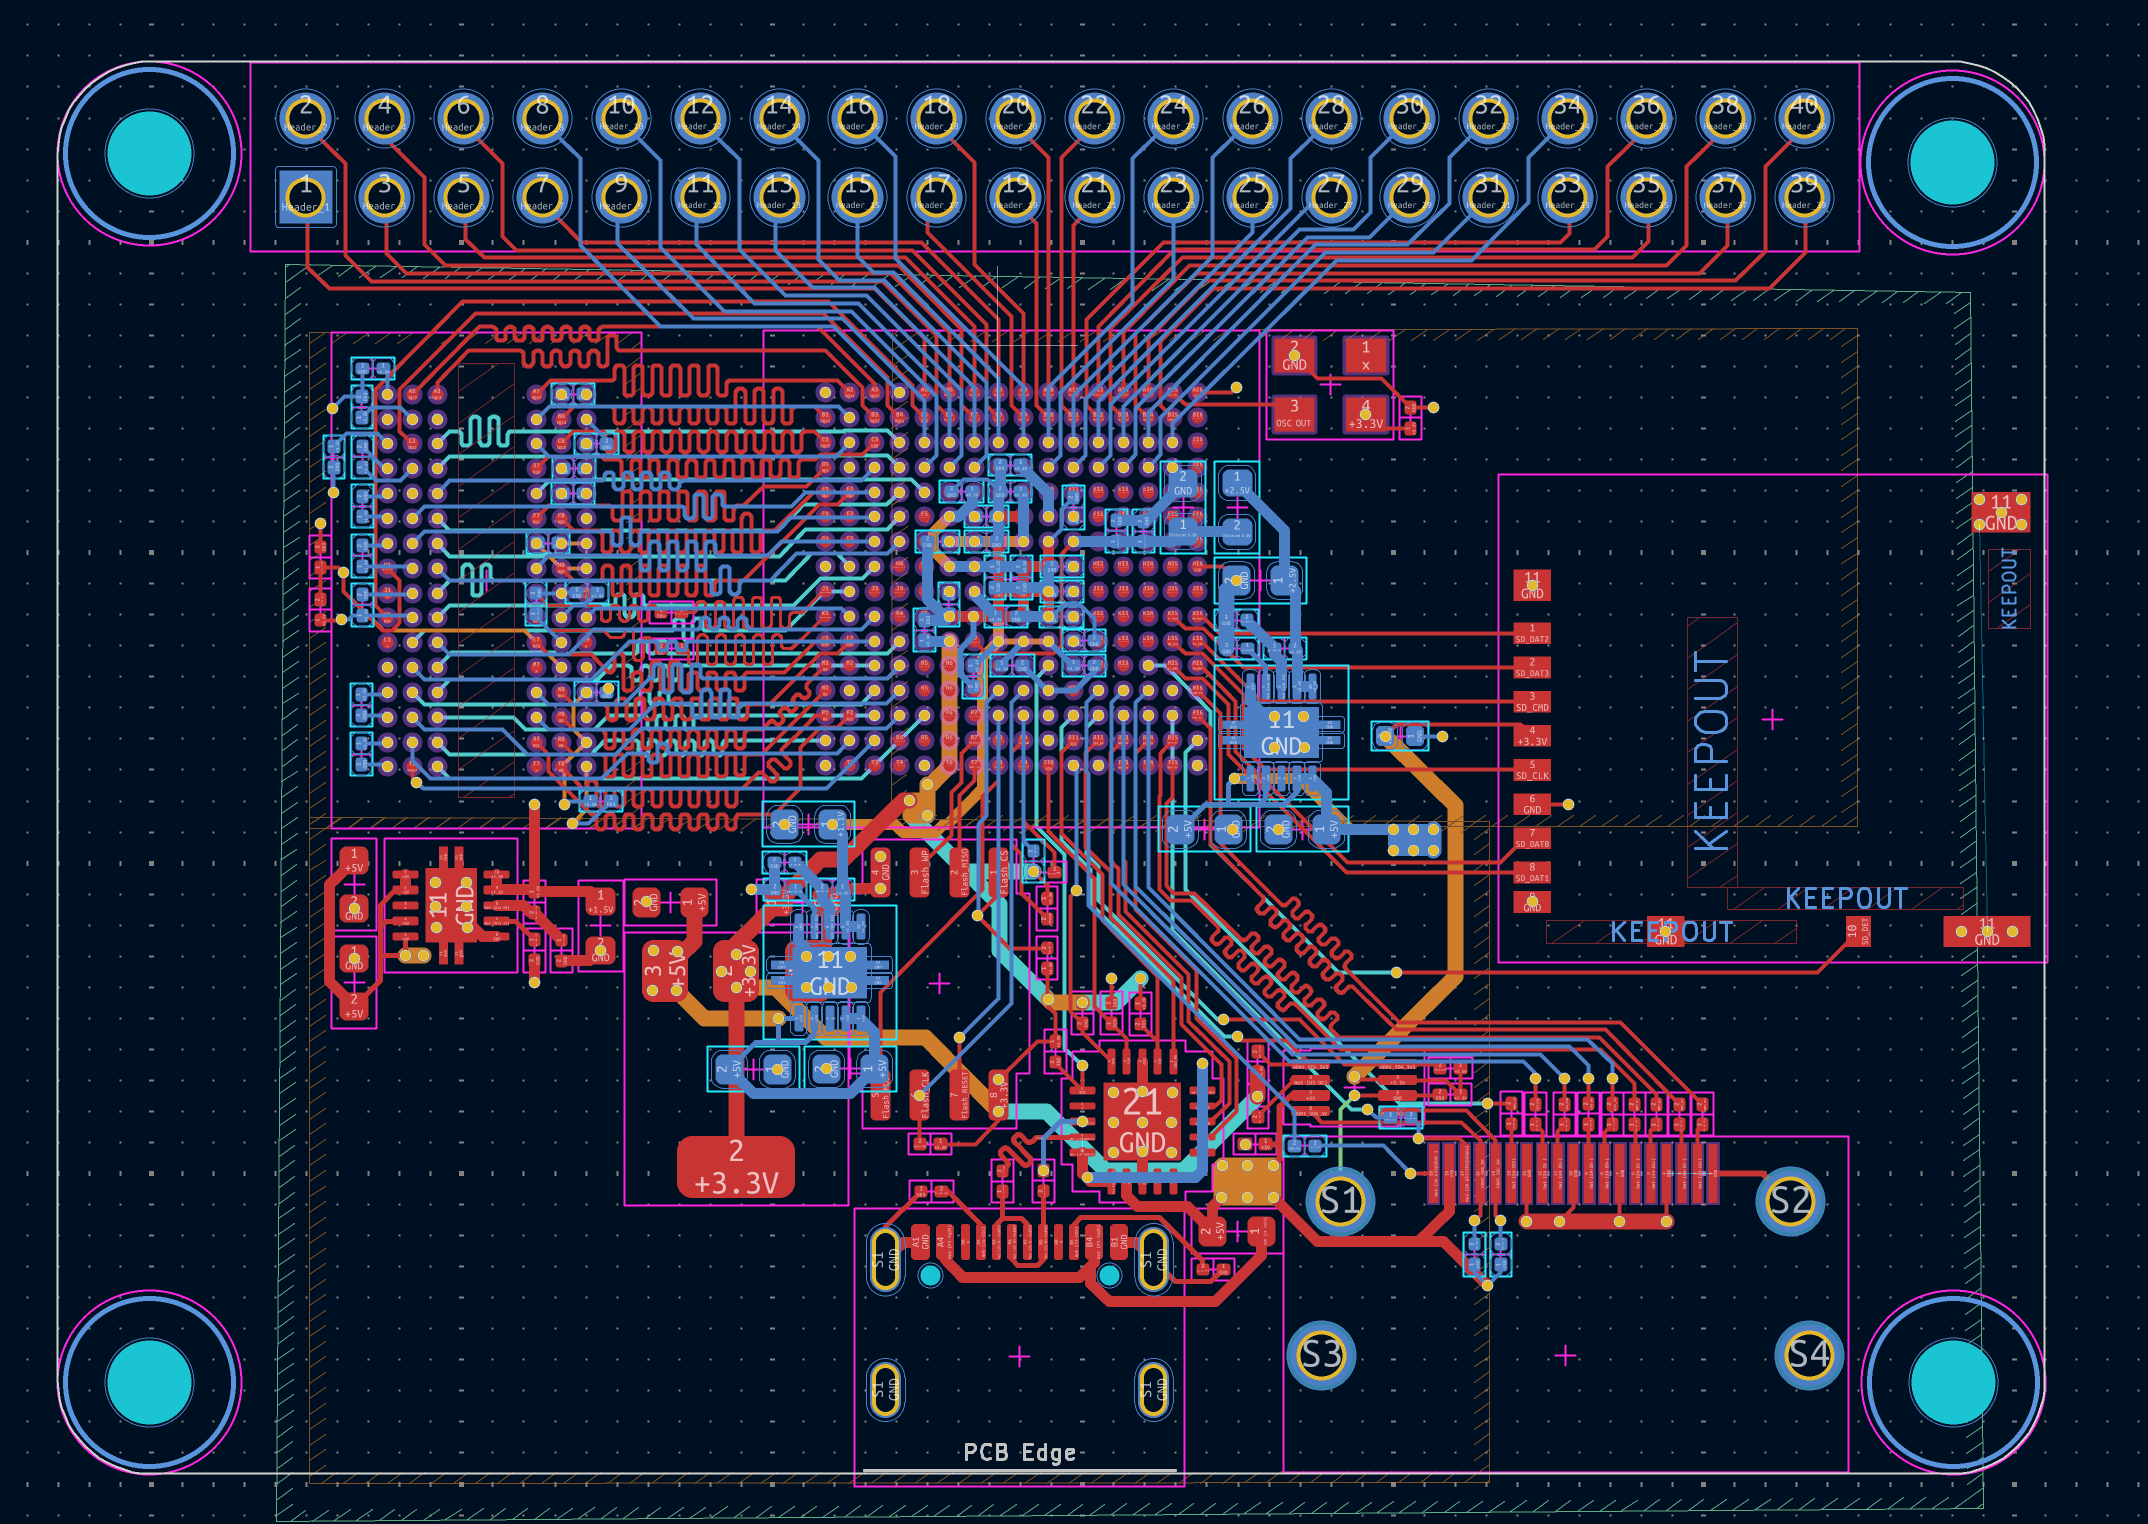Viewport: 2148px width, 1524px height.
Task: Click the SD_CMD pad 3
Action: (1531, 702)
